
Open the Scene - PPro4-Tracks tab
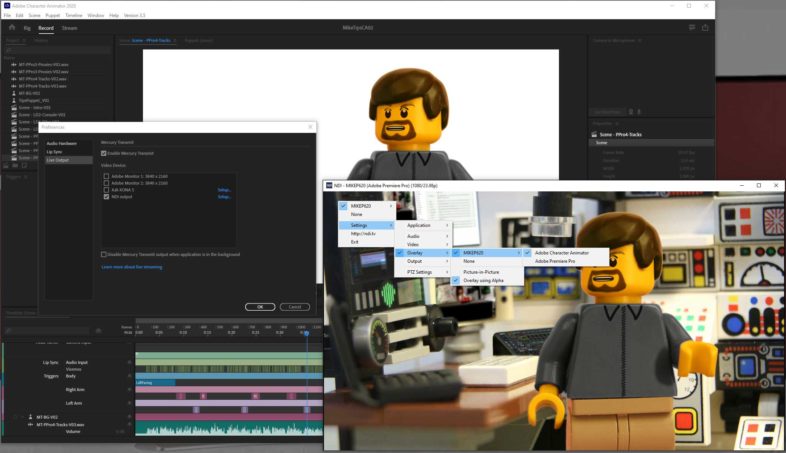coord(151,41)
